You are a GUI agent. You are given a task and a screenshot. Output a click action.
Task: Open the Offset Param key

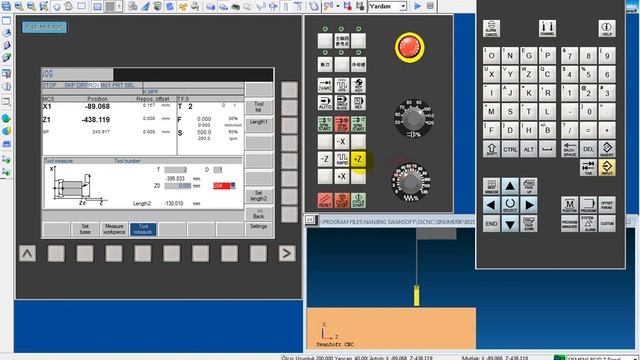point(607,205)
